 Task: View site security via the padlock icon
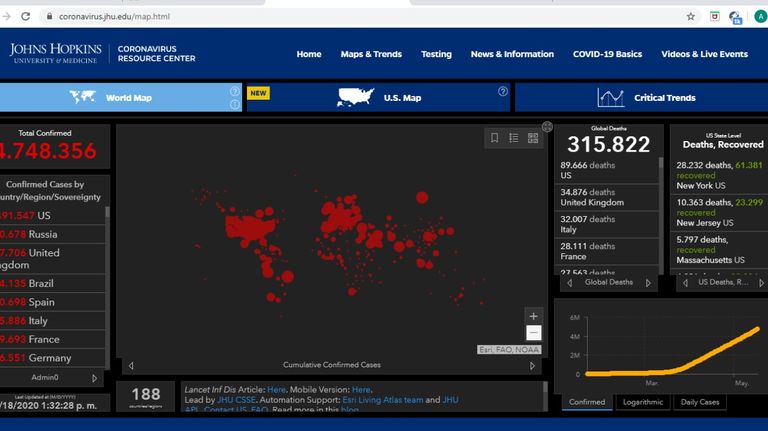[49, 16]
